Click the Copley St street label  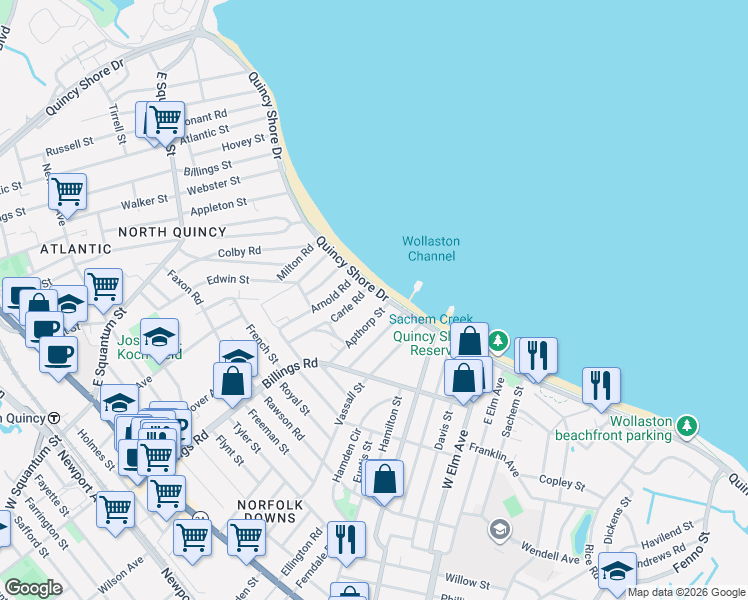pyautogui.click(x=562, y=483)
